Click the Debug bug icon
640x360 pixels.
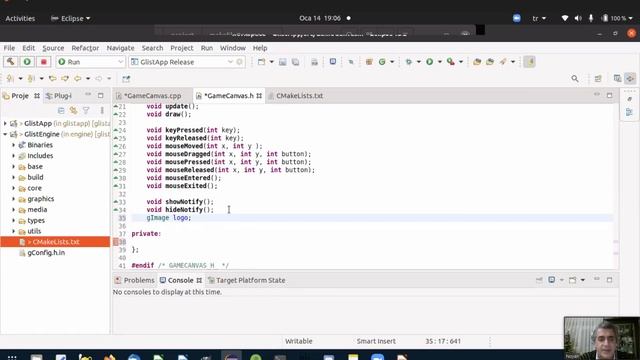(x=409, y=62)
